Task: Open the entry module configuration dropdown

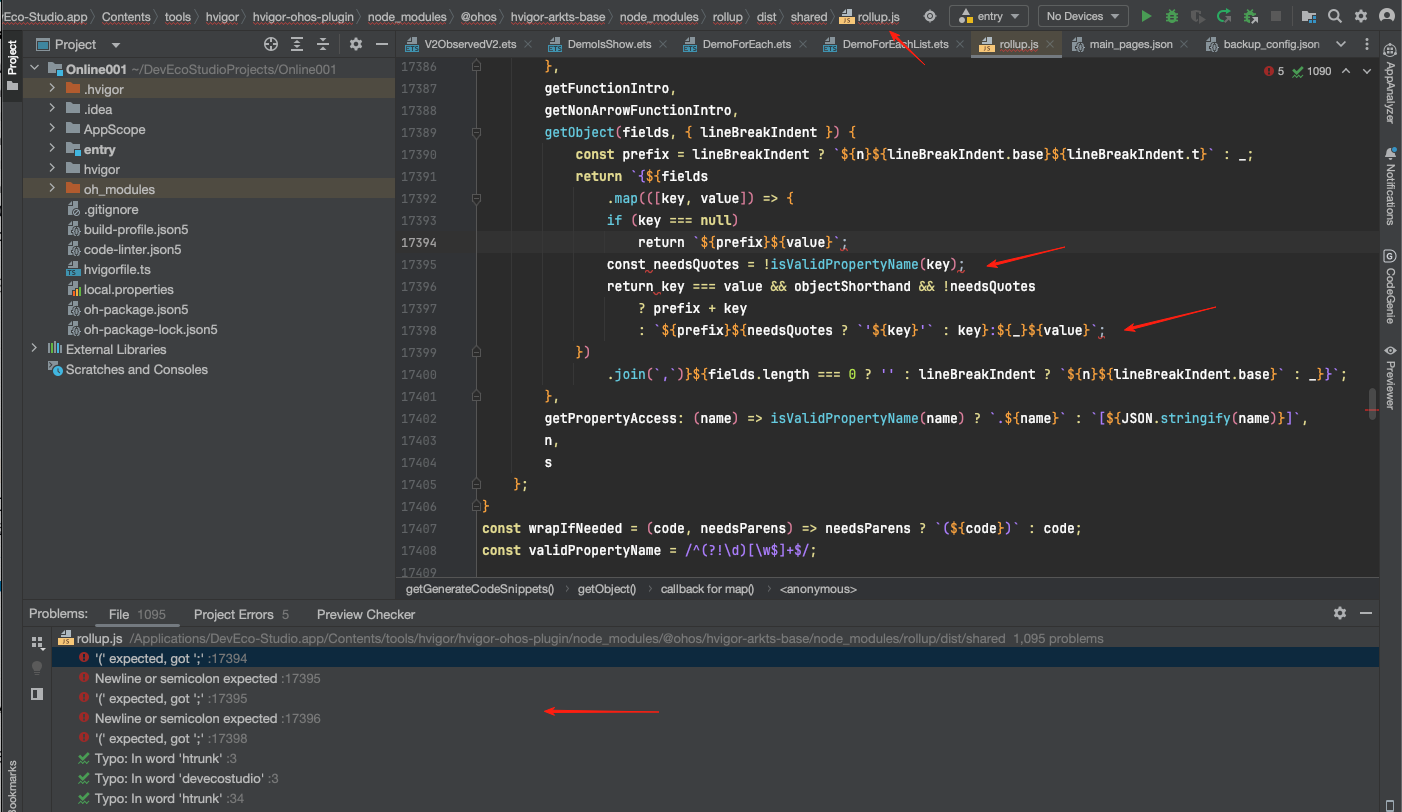Action: coord(988,16)
